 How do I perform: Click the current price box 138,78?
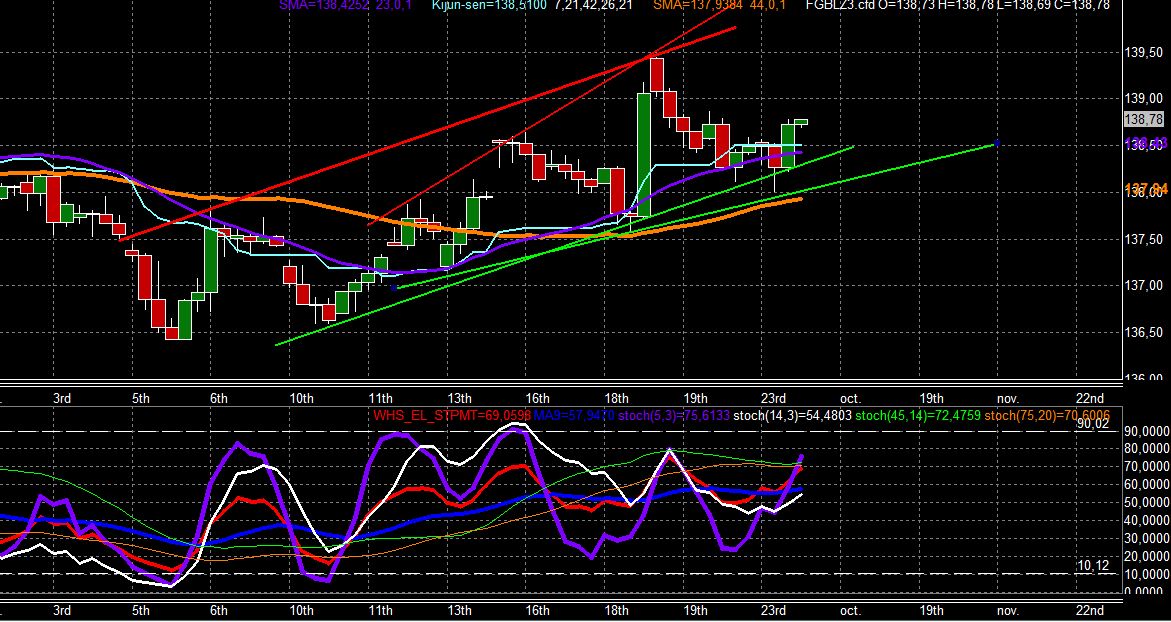(1143, 119)
